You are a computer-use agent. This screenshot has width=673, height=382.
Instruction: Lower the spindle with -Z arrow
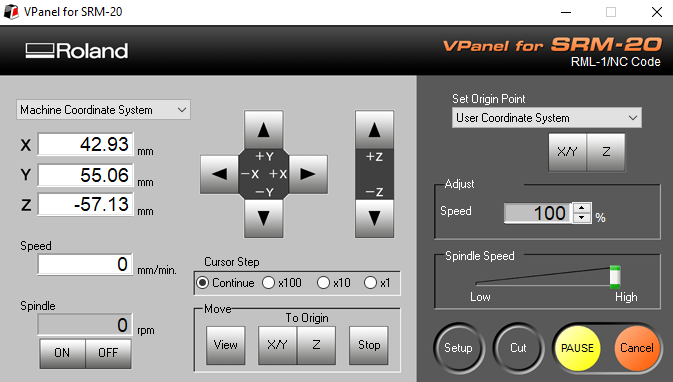(374, 218)
